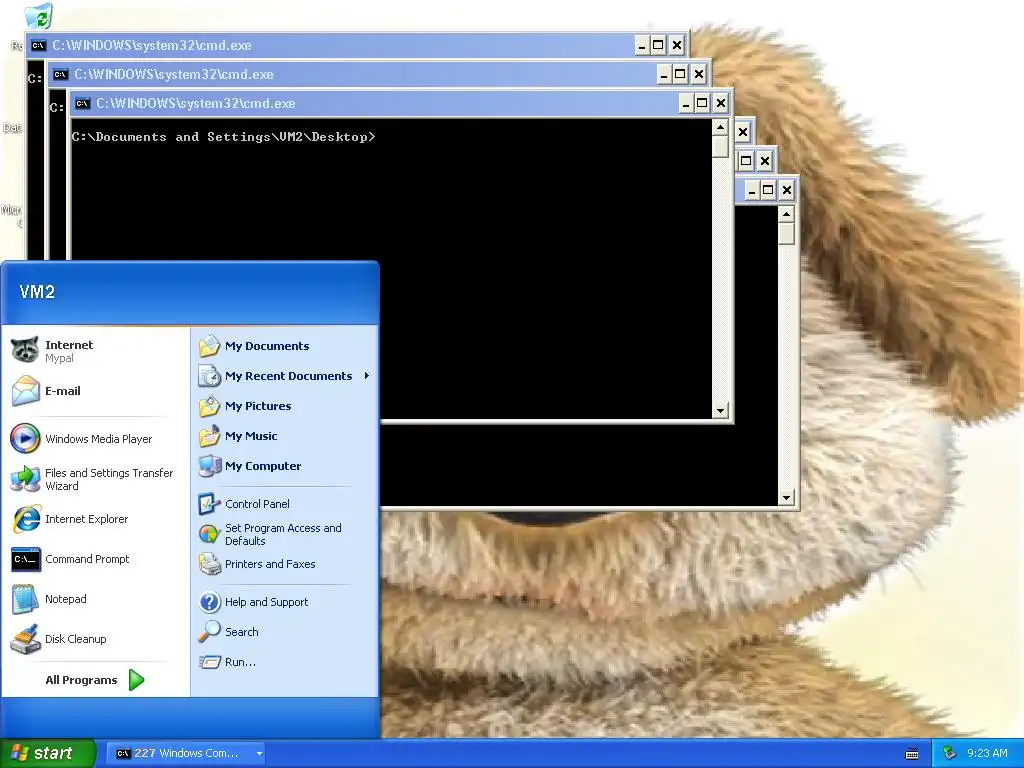
Task: Open taskbar group dropdown for 227 windows
Action: [259, 754]
